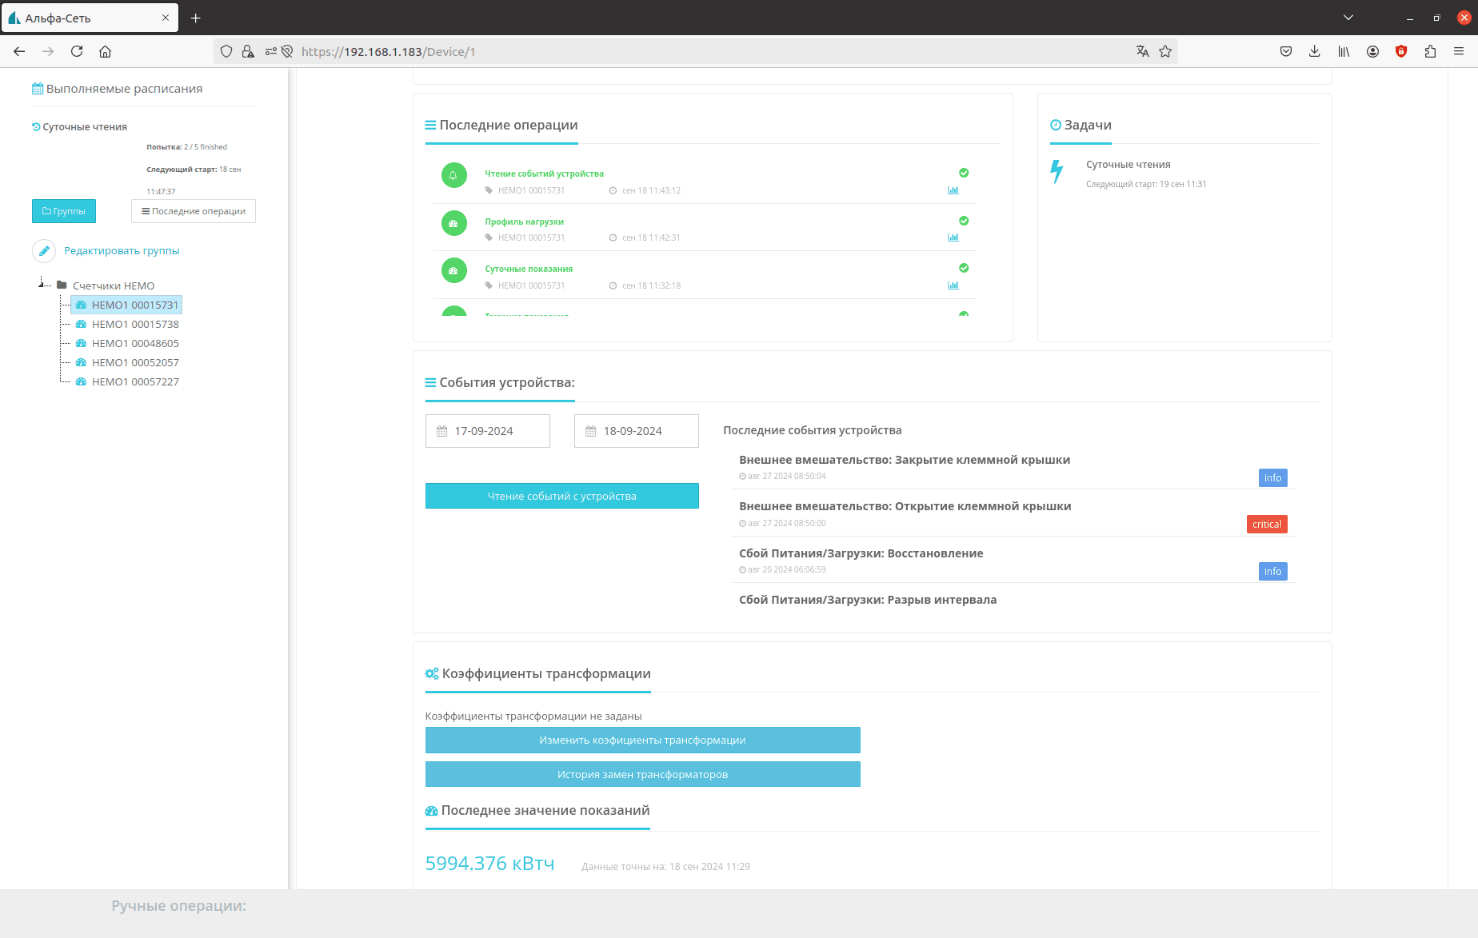The image size is (1478, 938).
Task: Click info badge on Закрытие клеммной крышки event
Action: pos(1273,478)
